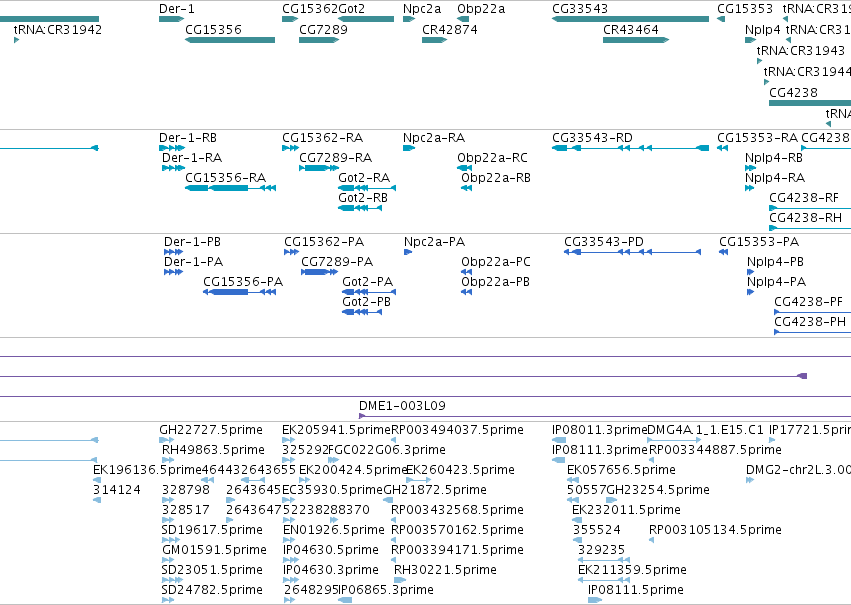Click the Der-1-RA transcript label
851x605 pixels.
point(192,158)
